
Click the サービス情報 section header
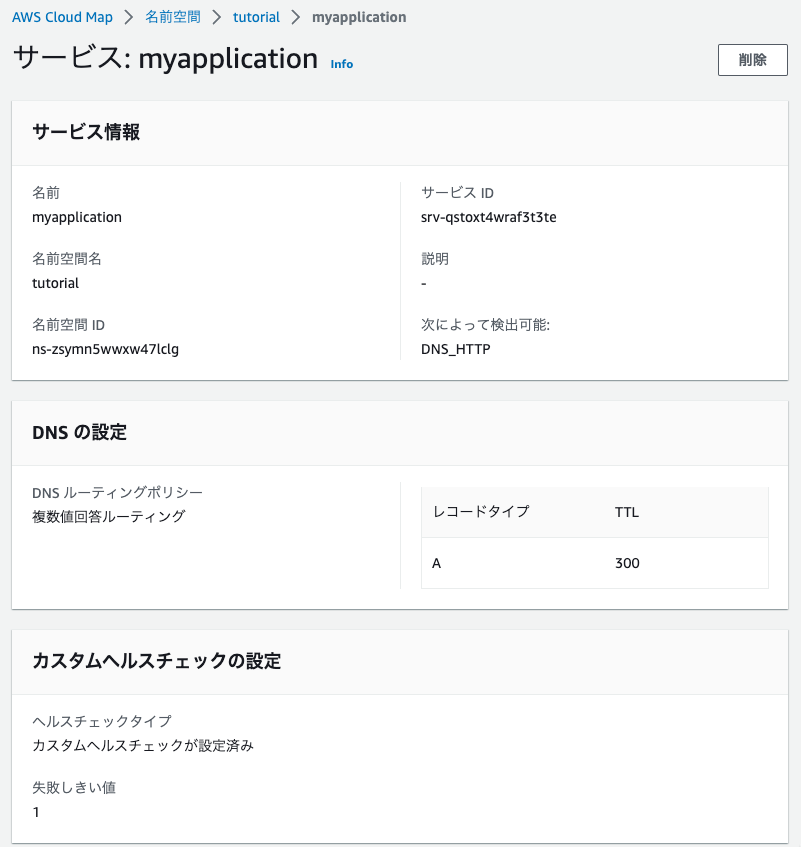click(x=86, y=132)
